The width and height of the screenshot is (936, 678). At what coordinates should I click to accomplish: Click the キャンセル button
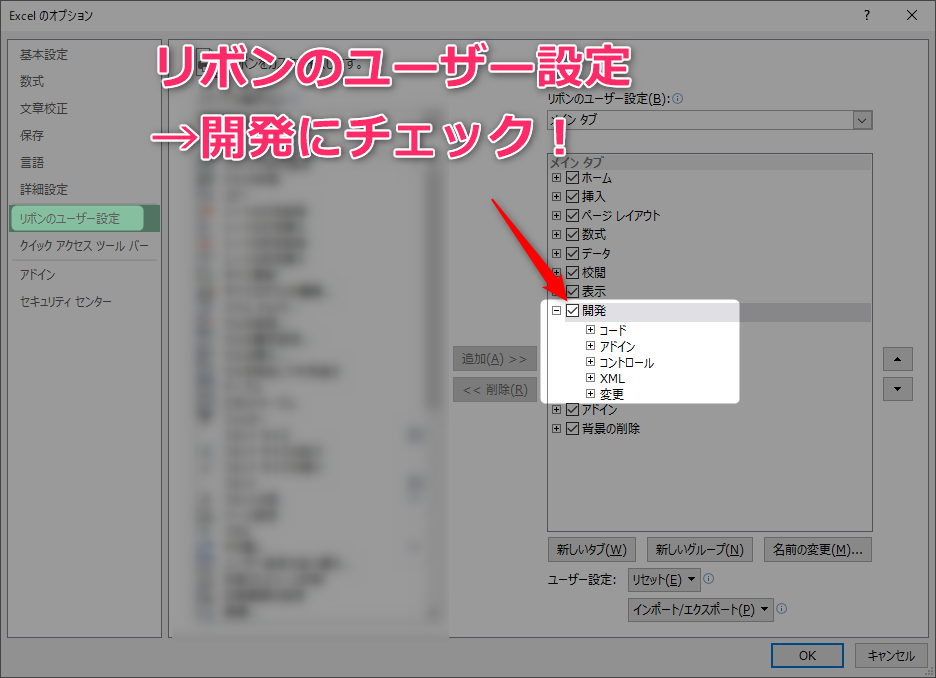click(891, 655)
